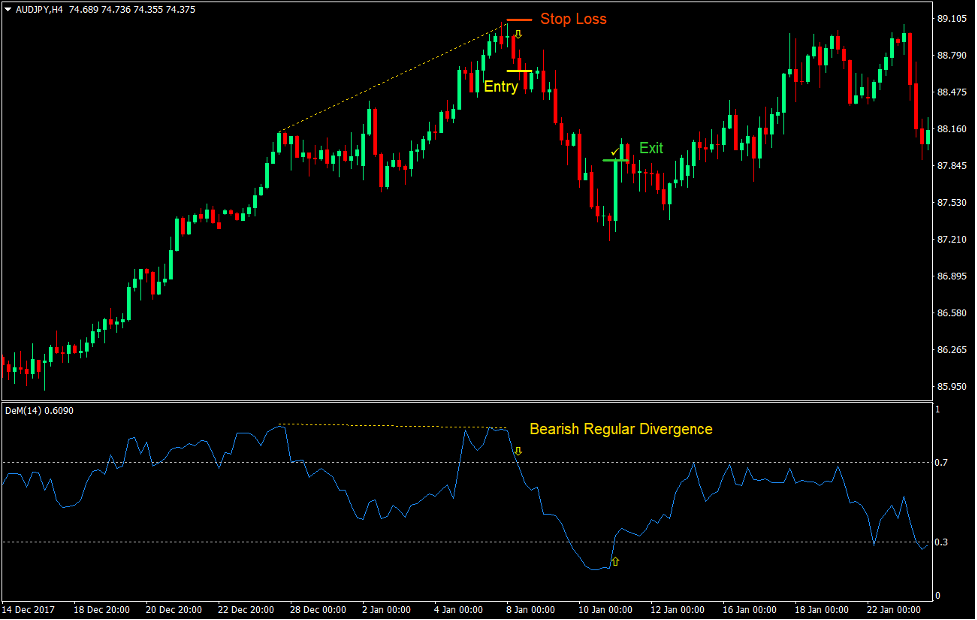Click the down arrow icon in the DeMarker pane
The height and width of the screenshot is (620, 977).
518,451
